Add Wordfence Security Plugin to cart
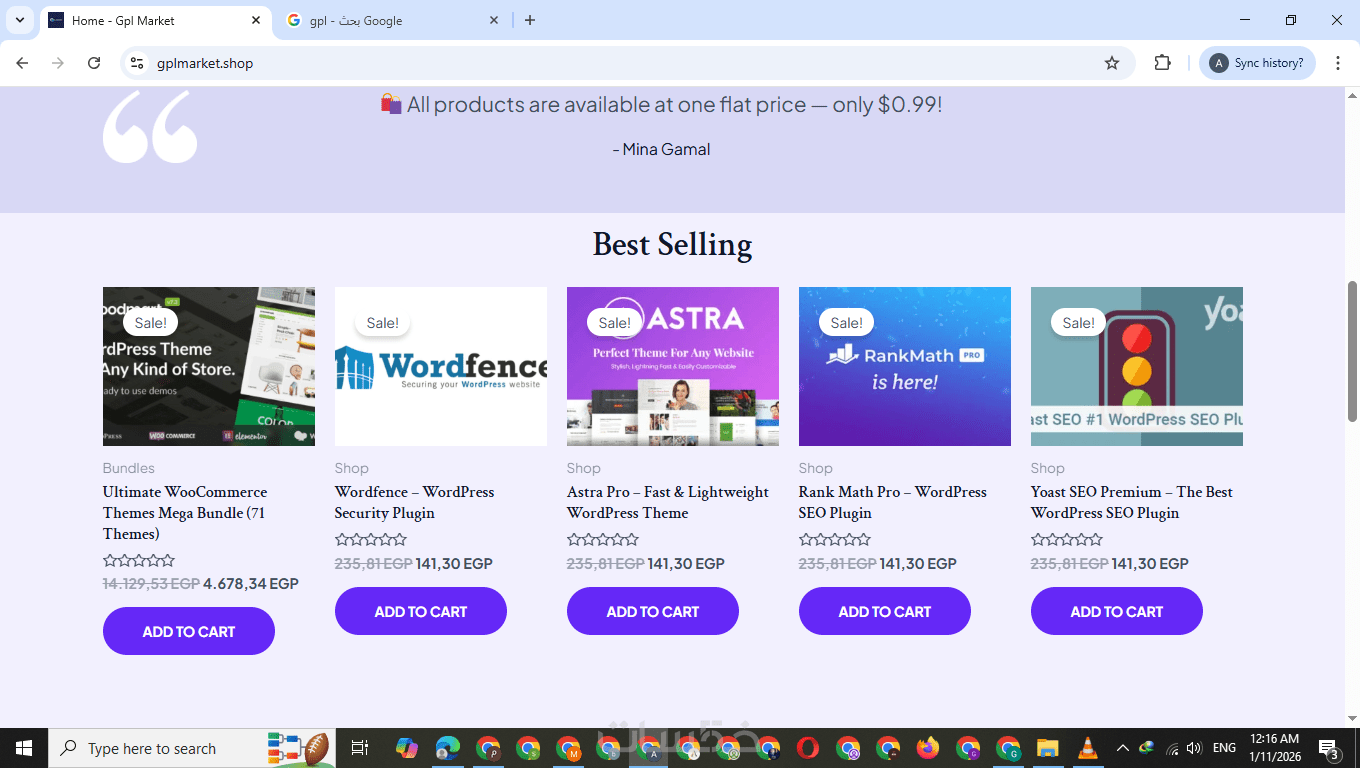The image size is (1360, 768). tap(421, 611)
